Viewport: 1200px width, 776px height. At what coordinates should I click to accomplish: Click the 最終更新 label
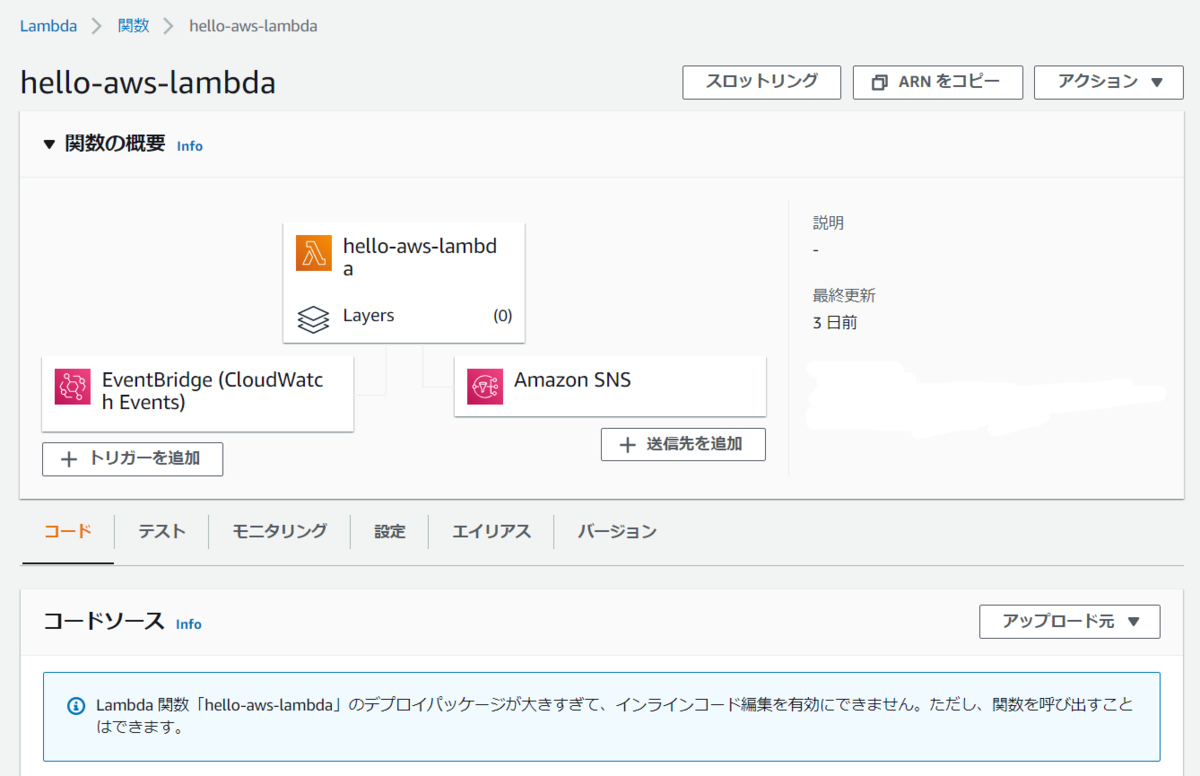click(844, 296)
